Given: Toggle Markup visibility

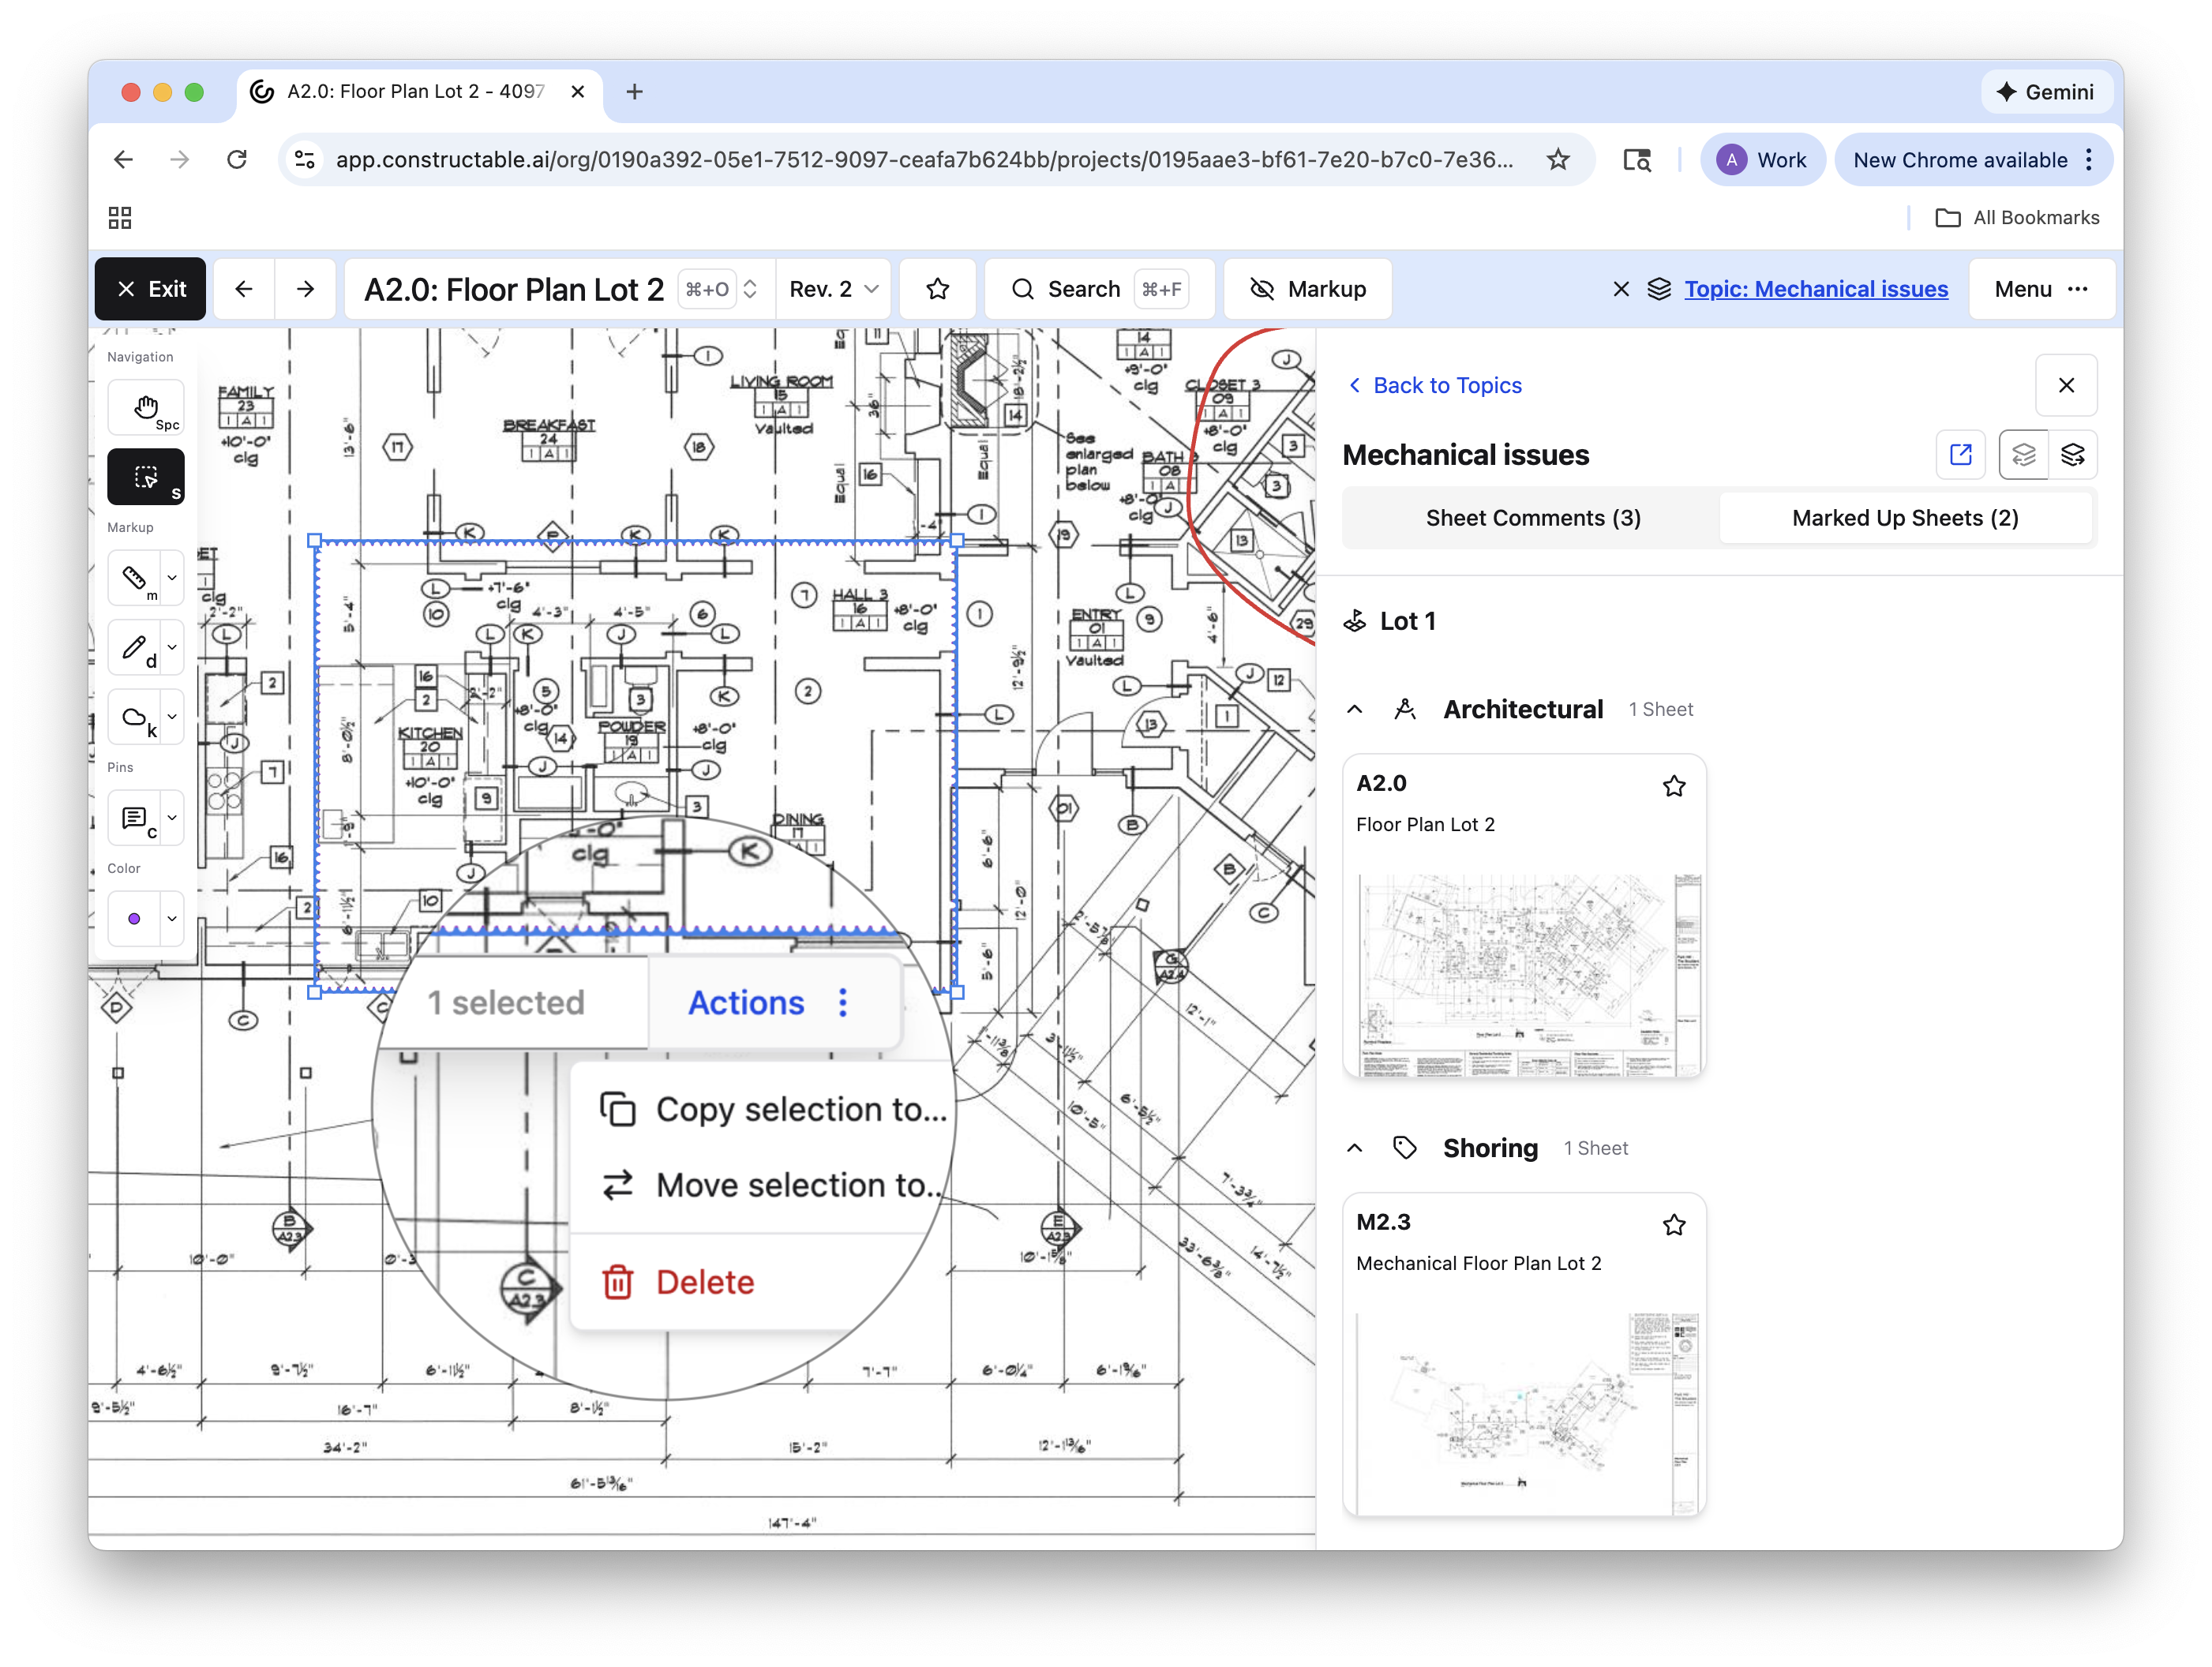Looking at the screenshot, I should click(1307, 289).
